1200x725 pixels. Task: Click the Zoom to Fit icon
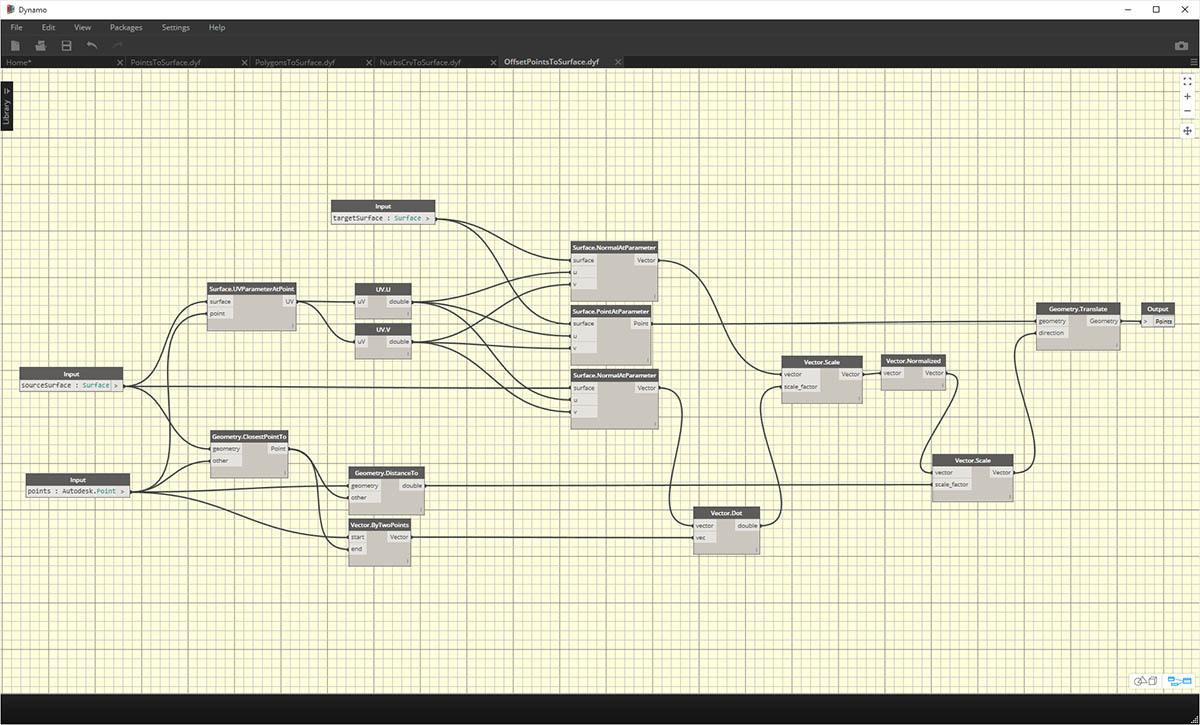[1187, 82]
